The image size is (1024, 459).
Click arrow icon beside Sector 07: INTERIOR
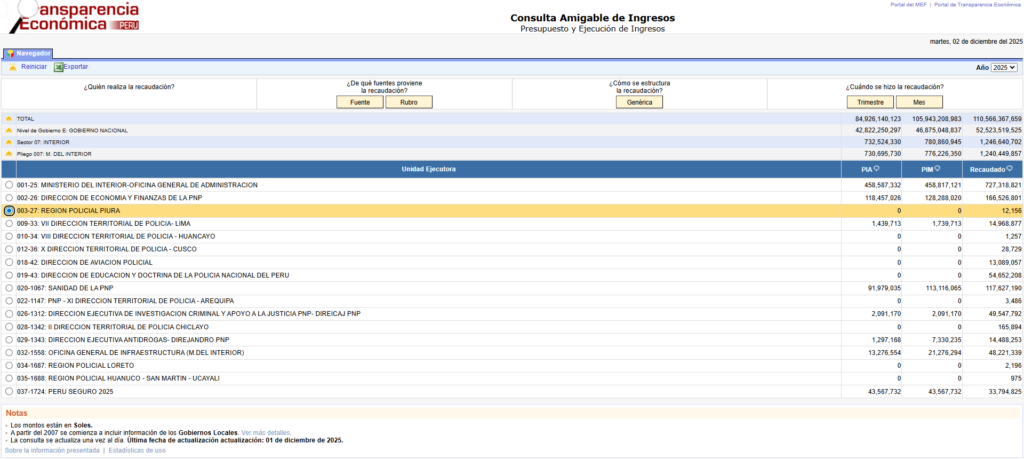[9, 142]
